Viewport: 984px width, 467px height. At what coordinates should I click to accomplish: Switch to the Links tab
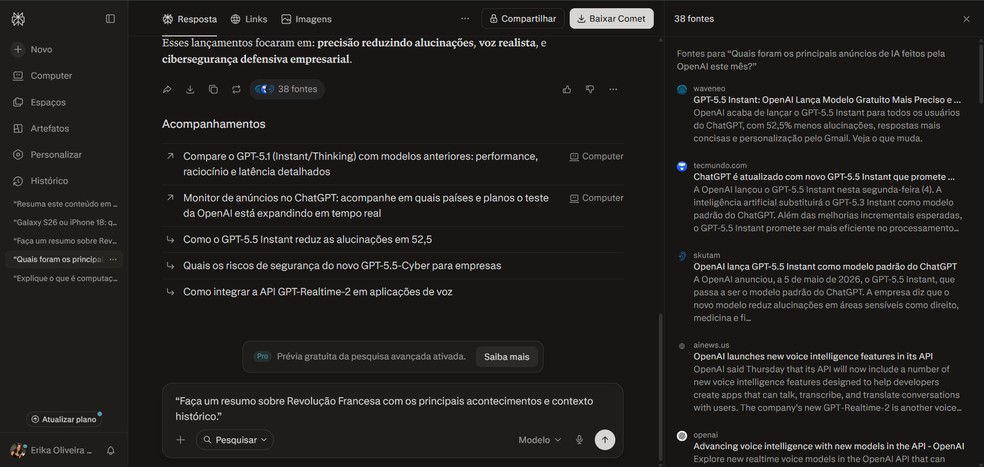[x=249, y=19]
